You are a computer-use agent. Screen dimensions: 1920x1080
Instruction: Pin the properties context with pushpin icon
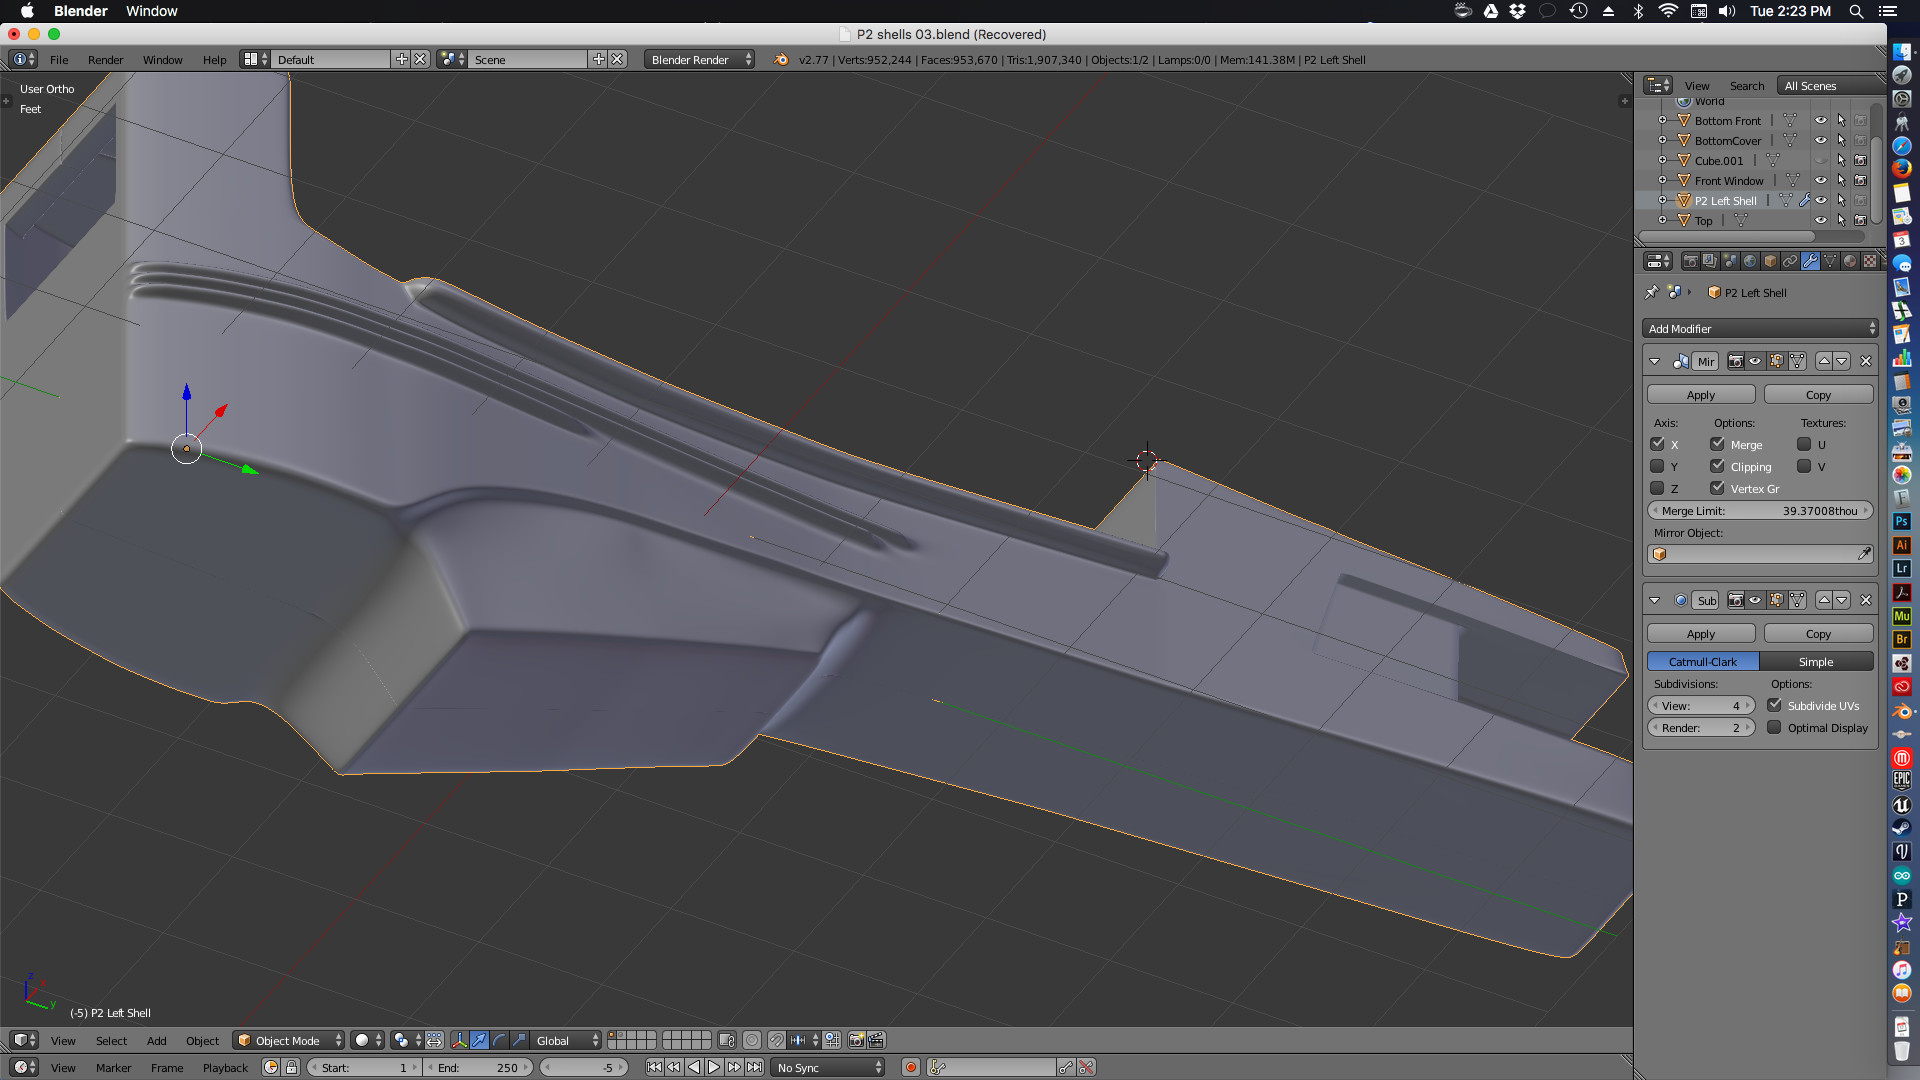(x=1652, y=292)
